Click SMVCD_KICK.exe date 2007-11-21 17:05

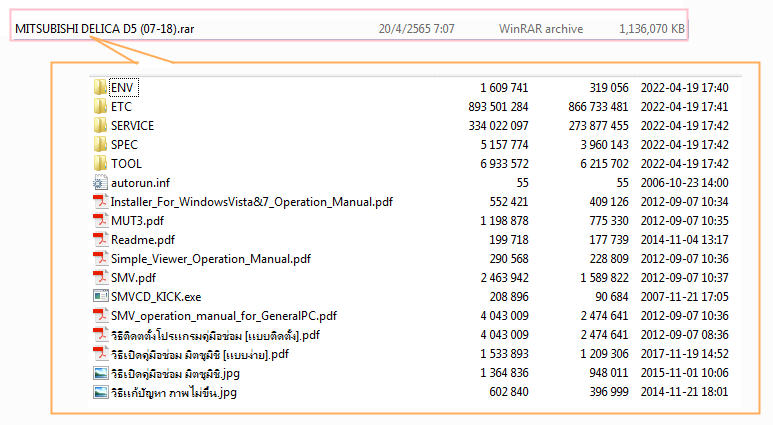tap(684, 297)
